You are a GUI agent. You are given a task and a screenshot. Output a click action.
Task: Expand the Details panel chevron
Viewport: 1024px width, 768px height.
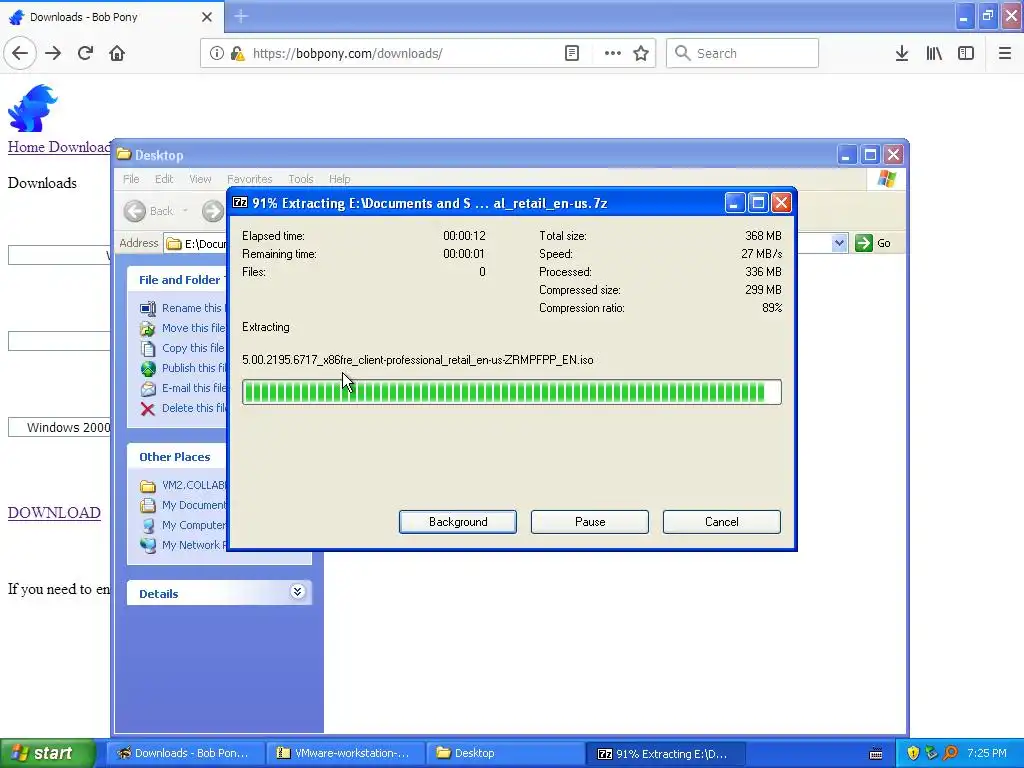point(297,592)
